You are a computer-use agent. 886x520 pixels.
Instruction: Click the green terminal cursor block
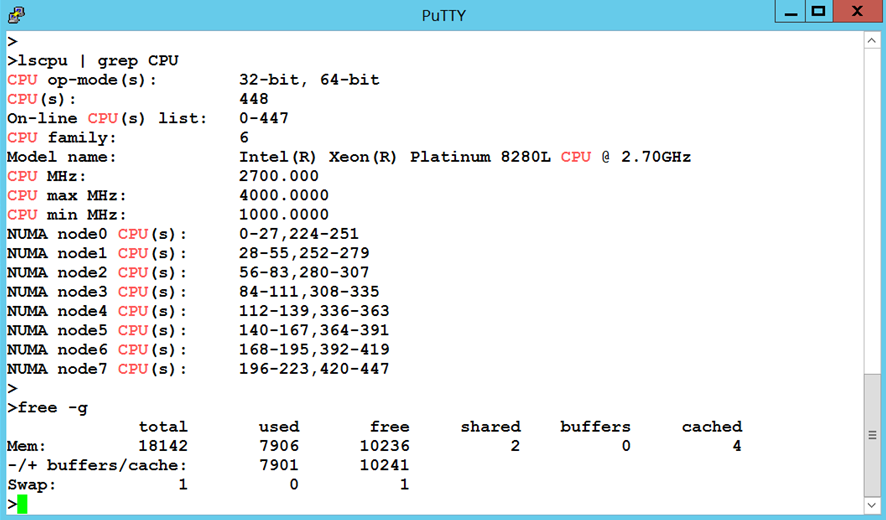(22, 504)
